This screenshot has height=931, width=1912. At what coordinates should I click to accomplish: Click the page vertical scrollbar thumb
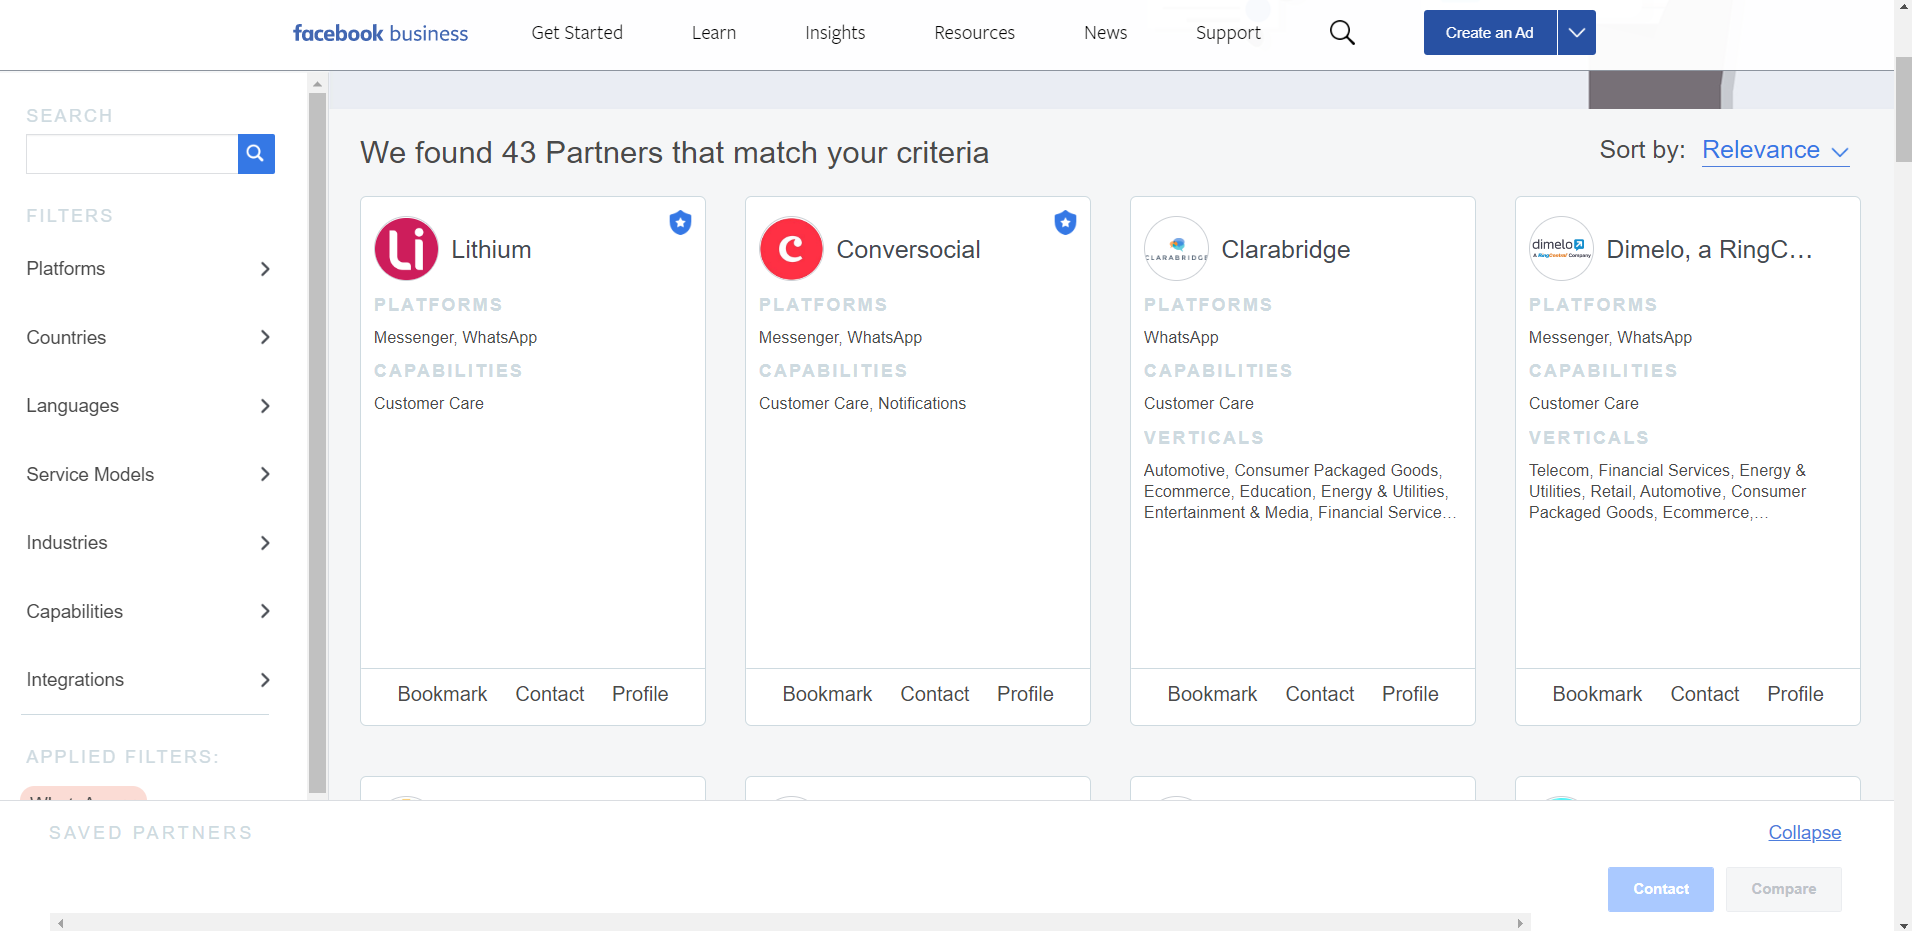point(1903,110)
